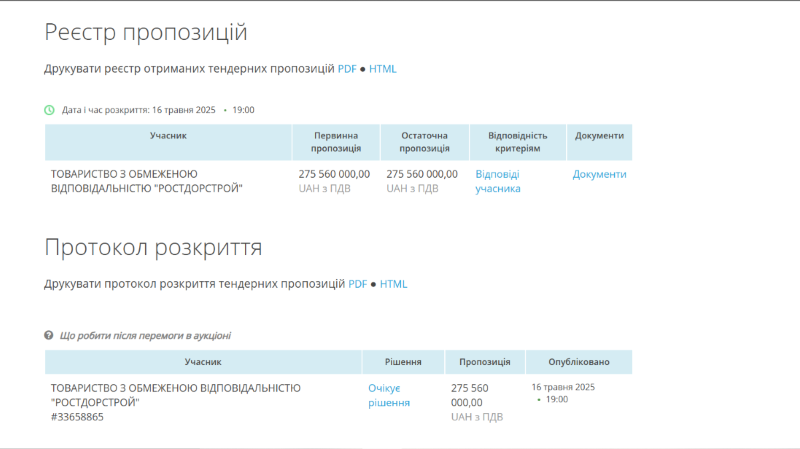Open PDF of the disclosure protocol

coord(358,284)
